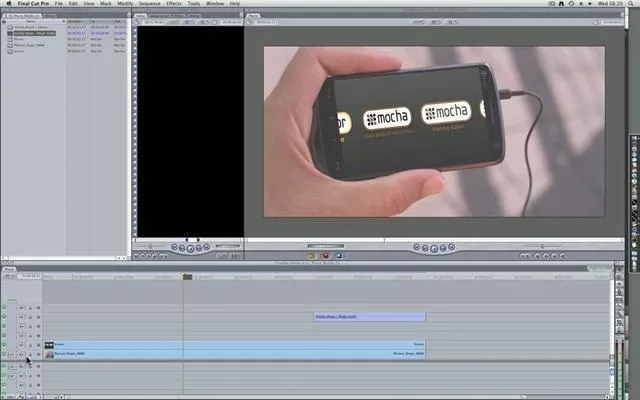Go to next edit in Canvas
Screen dimensions: 640x400
[451, 247]
